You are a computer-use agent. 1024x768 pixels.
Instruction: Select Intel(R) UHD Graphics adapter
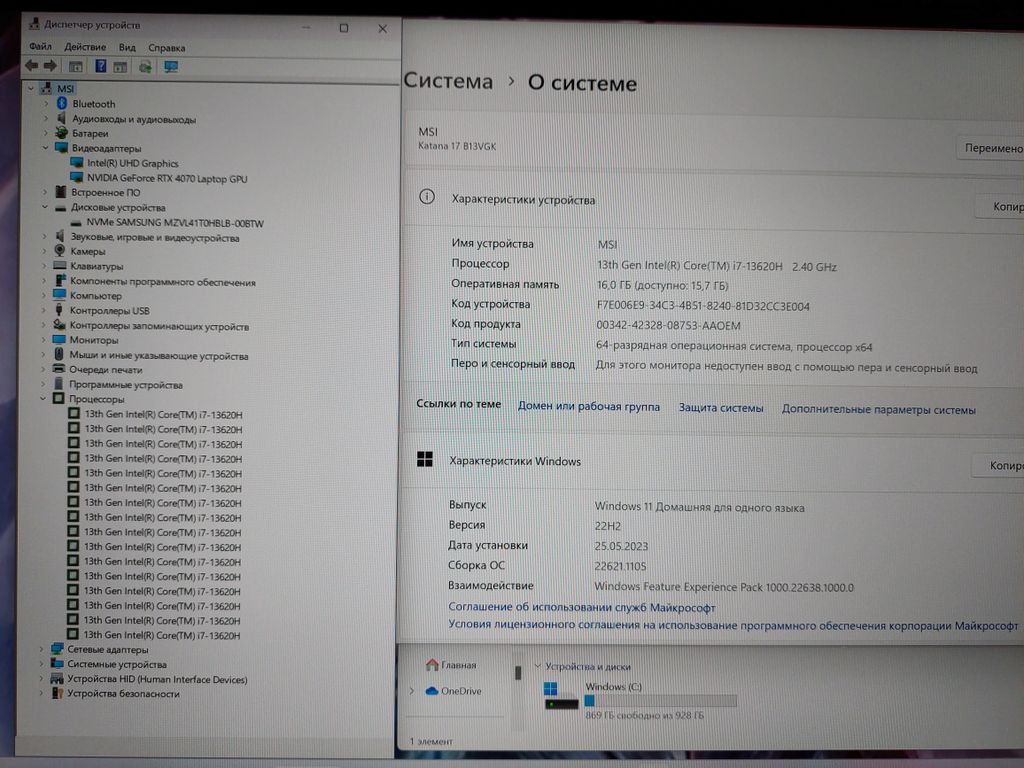tap(132, 164)
